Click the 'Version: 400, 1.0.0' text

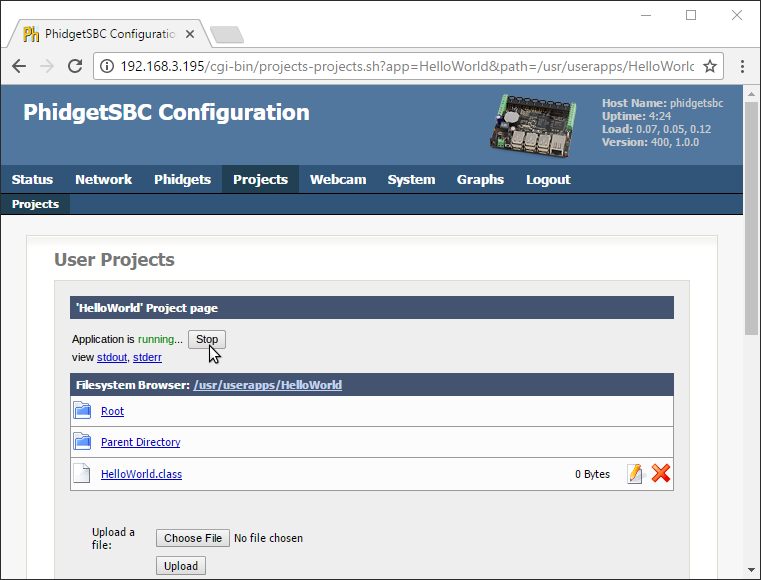tap(650, 143)
